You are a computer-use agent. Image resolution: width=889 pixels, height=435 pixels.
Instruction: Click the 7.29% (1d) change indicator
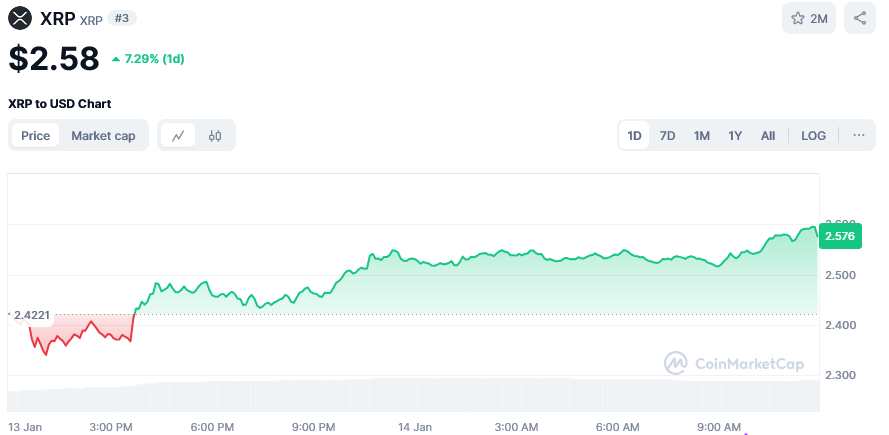click(148, 58)
